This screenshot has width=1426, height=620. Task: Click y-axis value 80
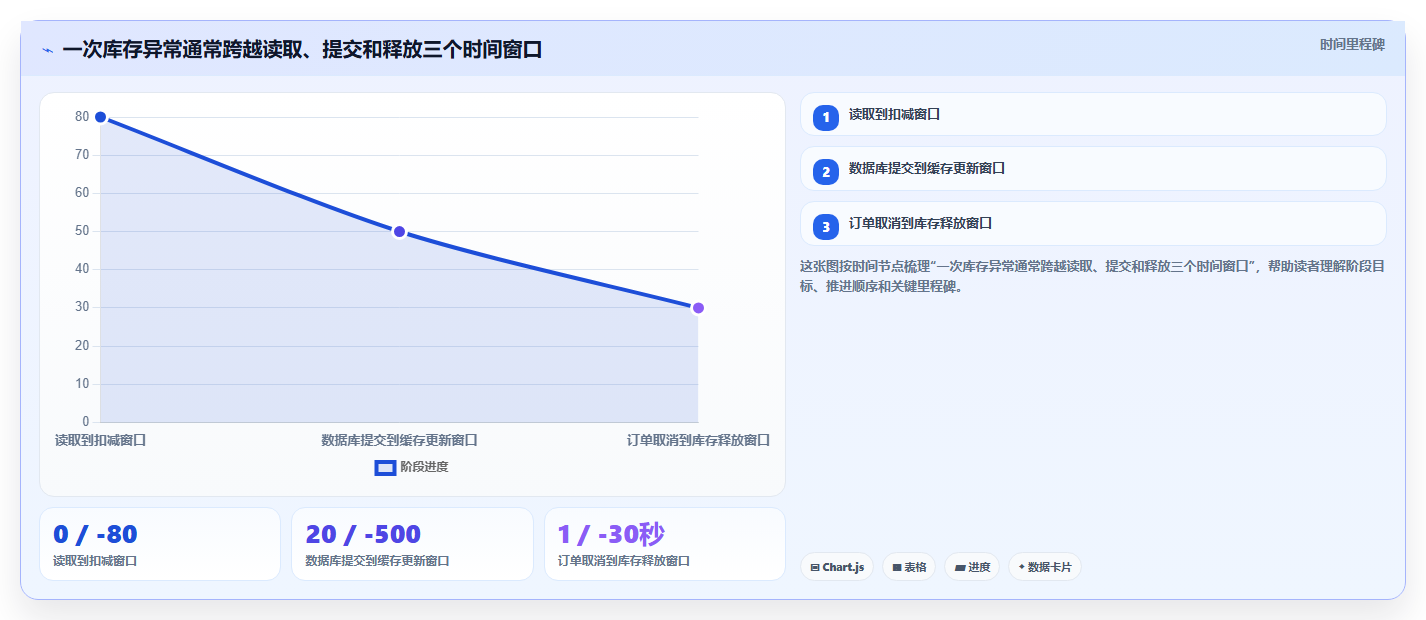pos(82,117)
